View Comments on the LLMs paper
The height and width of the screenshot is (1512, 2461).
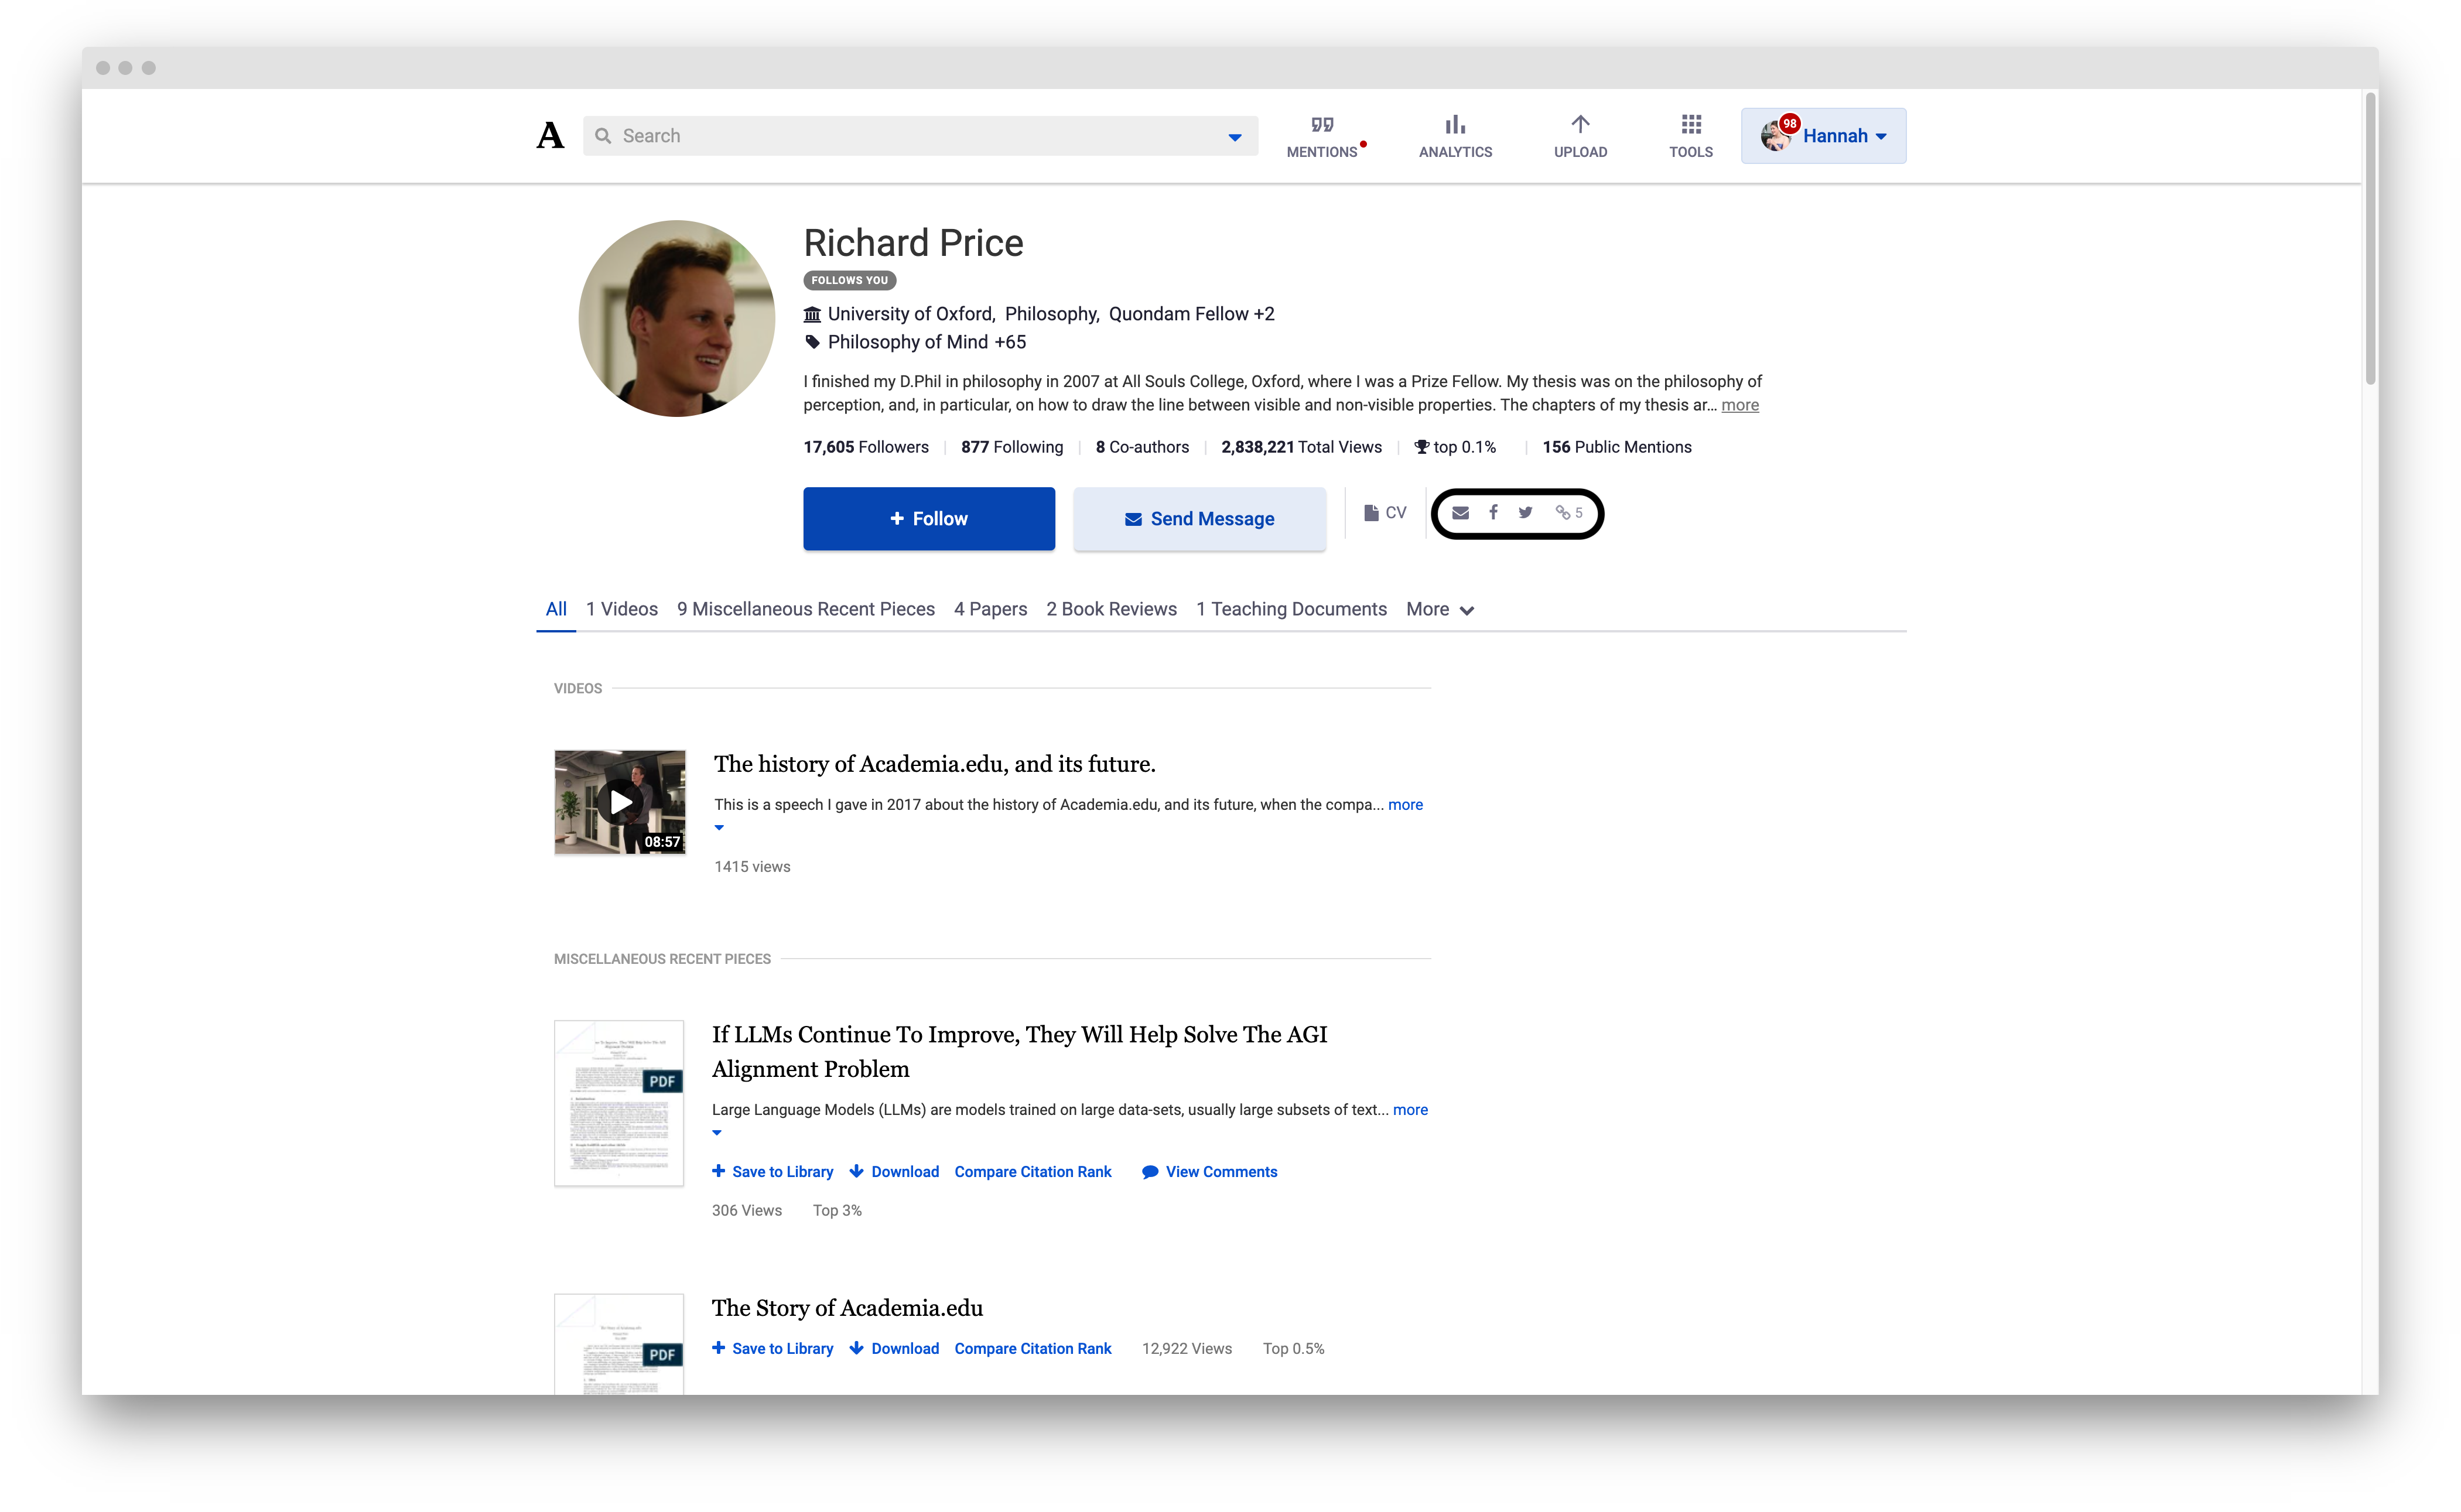coord(1209,1172)
